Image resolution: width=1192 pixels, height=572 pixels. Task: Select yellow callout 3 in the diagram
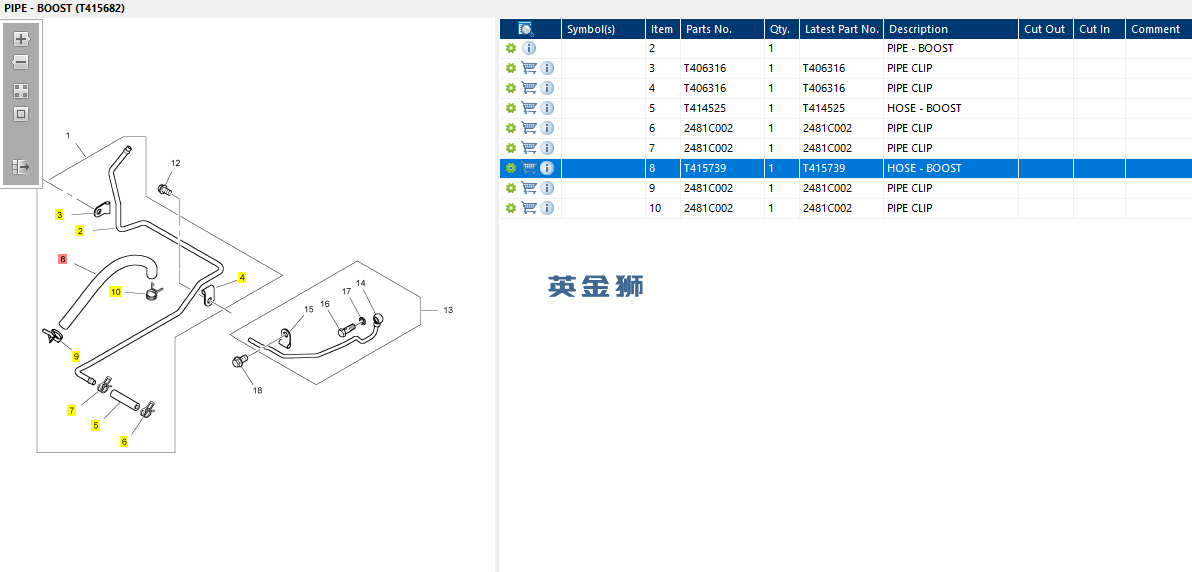[59, 215]
